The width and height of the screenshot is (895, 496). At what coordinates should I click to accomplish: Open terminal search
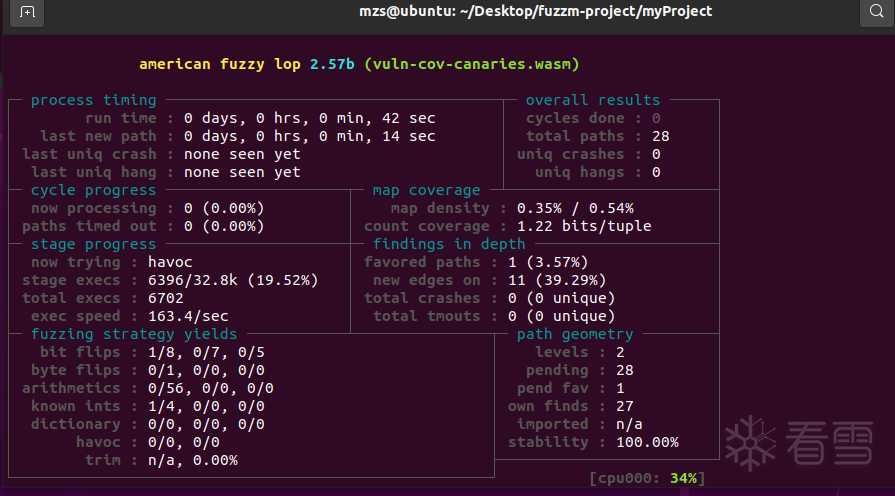(x=876, y=11)
